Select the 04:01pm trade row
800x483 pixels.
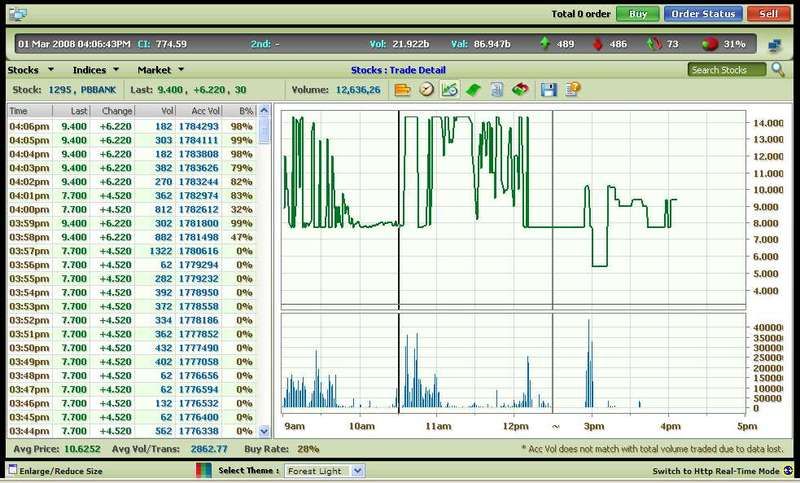(132, 195)
